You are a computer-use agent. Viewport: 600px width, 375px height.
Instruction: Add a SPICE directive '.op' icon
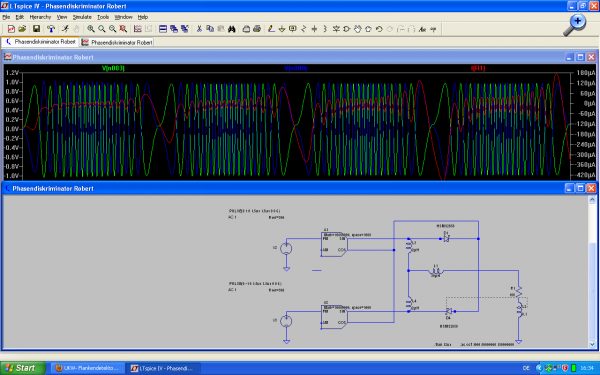433,29
